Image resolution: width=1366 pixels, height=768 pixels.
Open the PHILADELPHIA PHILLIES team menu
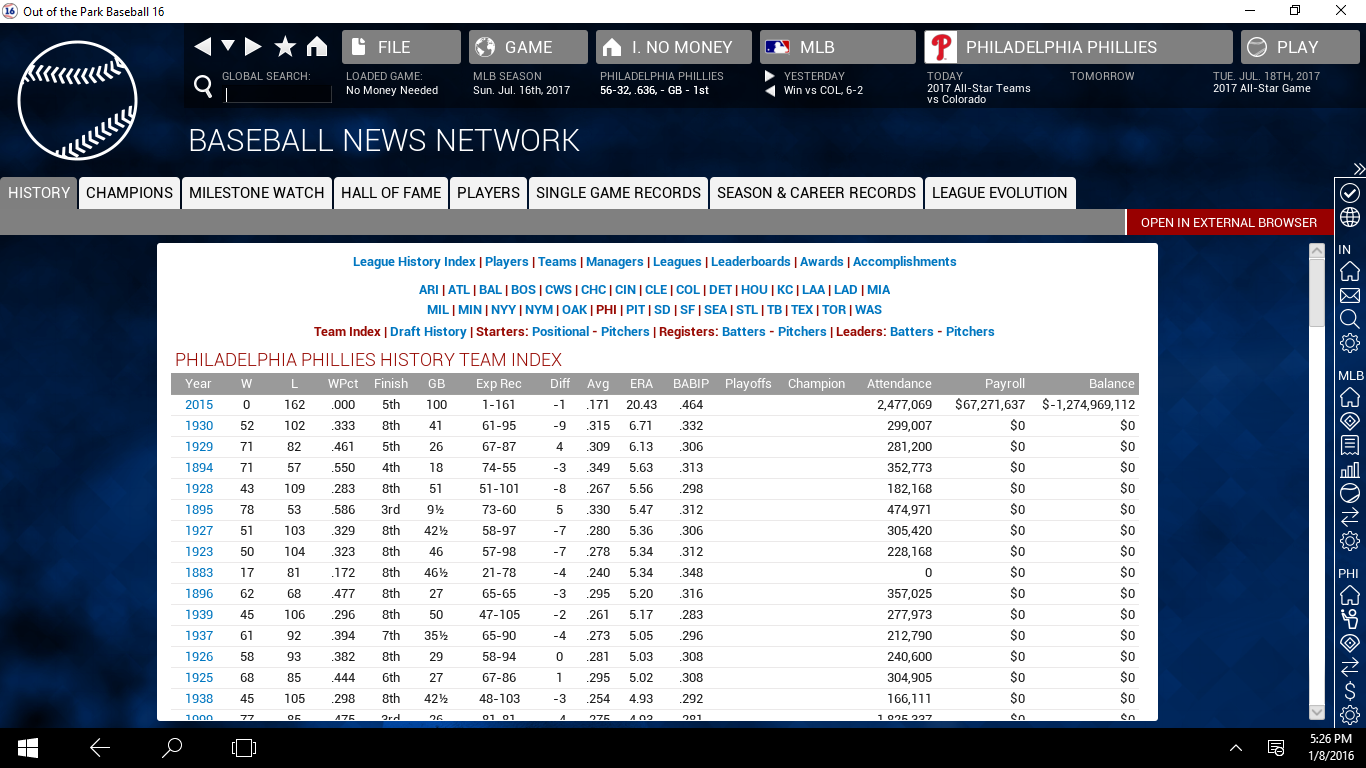click(1078, 47)
